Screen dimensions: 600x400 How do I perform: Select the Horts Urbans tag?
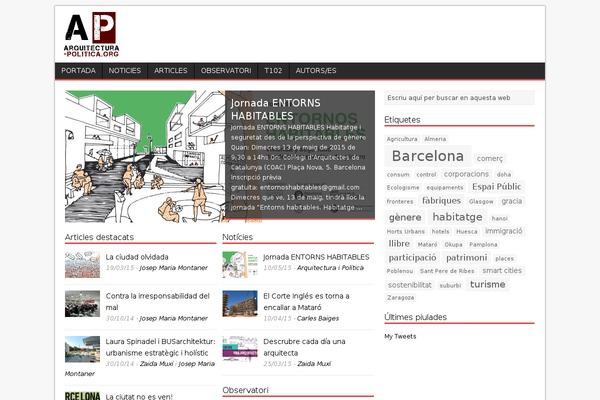pyautogui.click(x=406, y=232)
